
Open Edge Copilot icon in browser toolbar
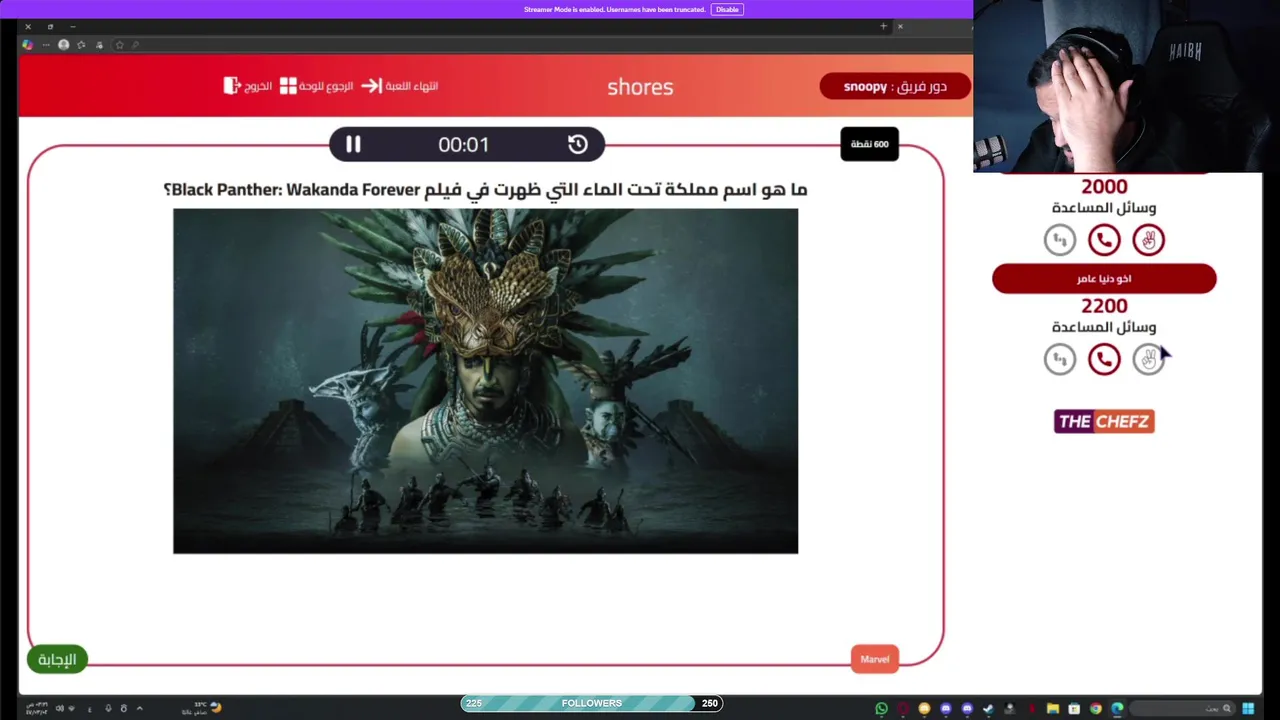(27, 45)
